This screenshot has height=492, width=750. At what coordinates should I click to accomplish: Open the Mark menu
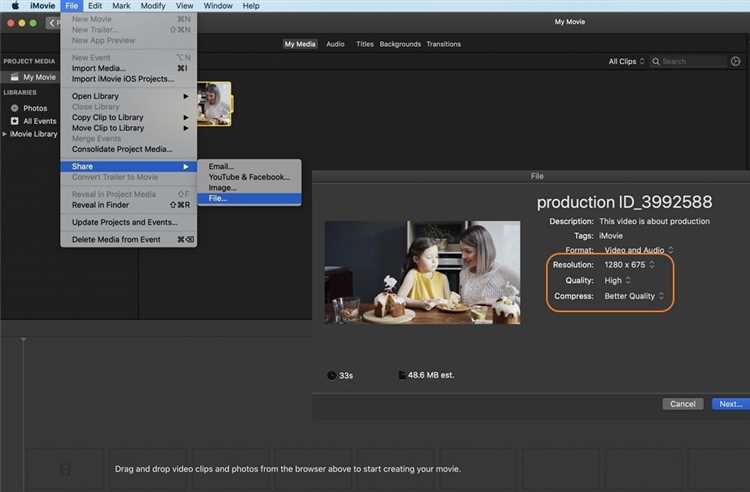click(x=121, y=6)
